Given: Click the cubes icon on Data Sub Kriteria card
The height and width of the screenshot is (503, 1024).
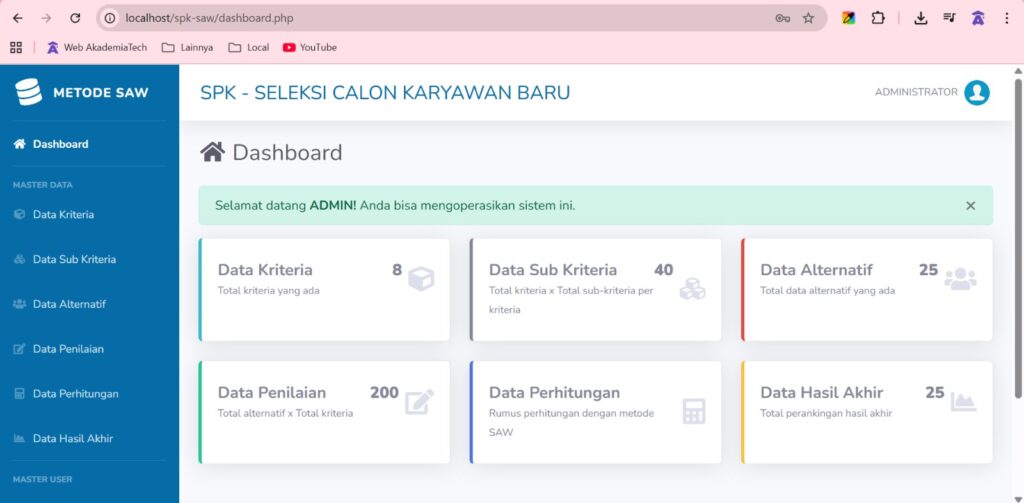Looking at the screenshot, I should (692, 289).
